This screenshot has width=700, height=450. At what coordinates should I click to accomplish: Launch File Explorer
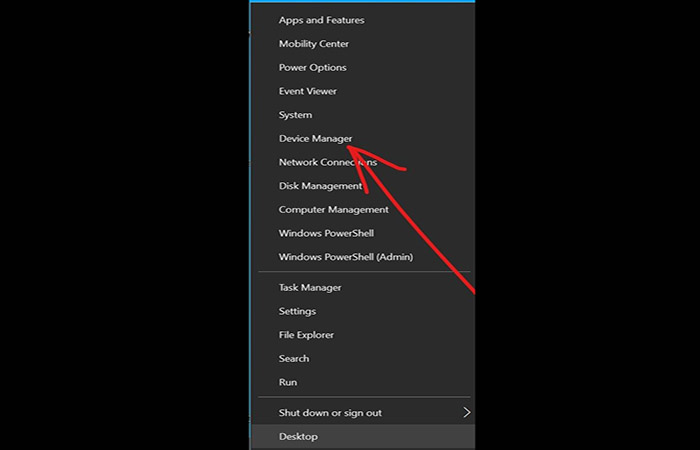pyautogui.click(x=362, y=335)
